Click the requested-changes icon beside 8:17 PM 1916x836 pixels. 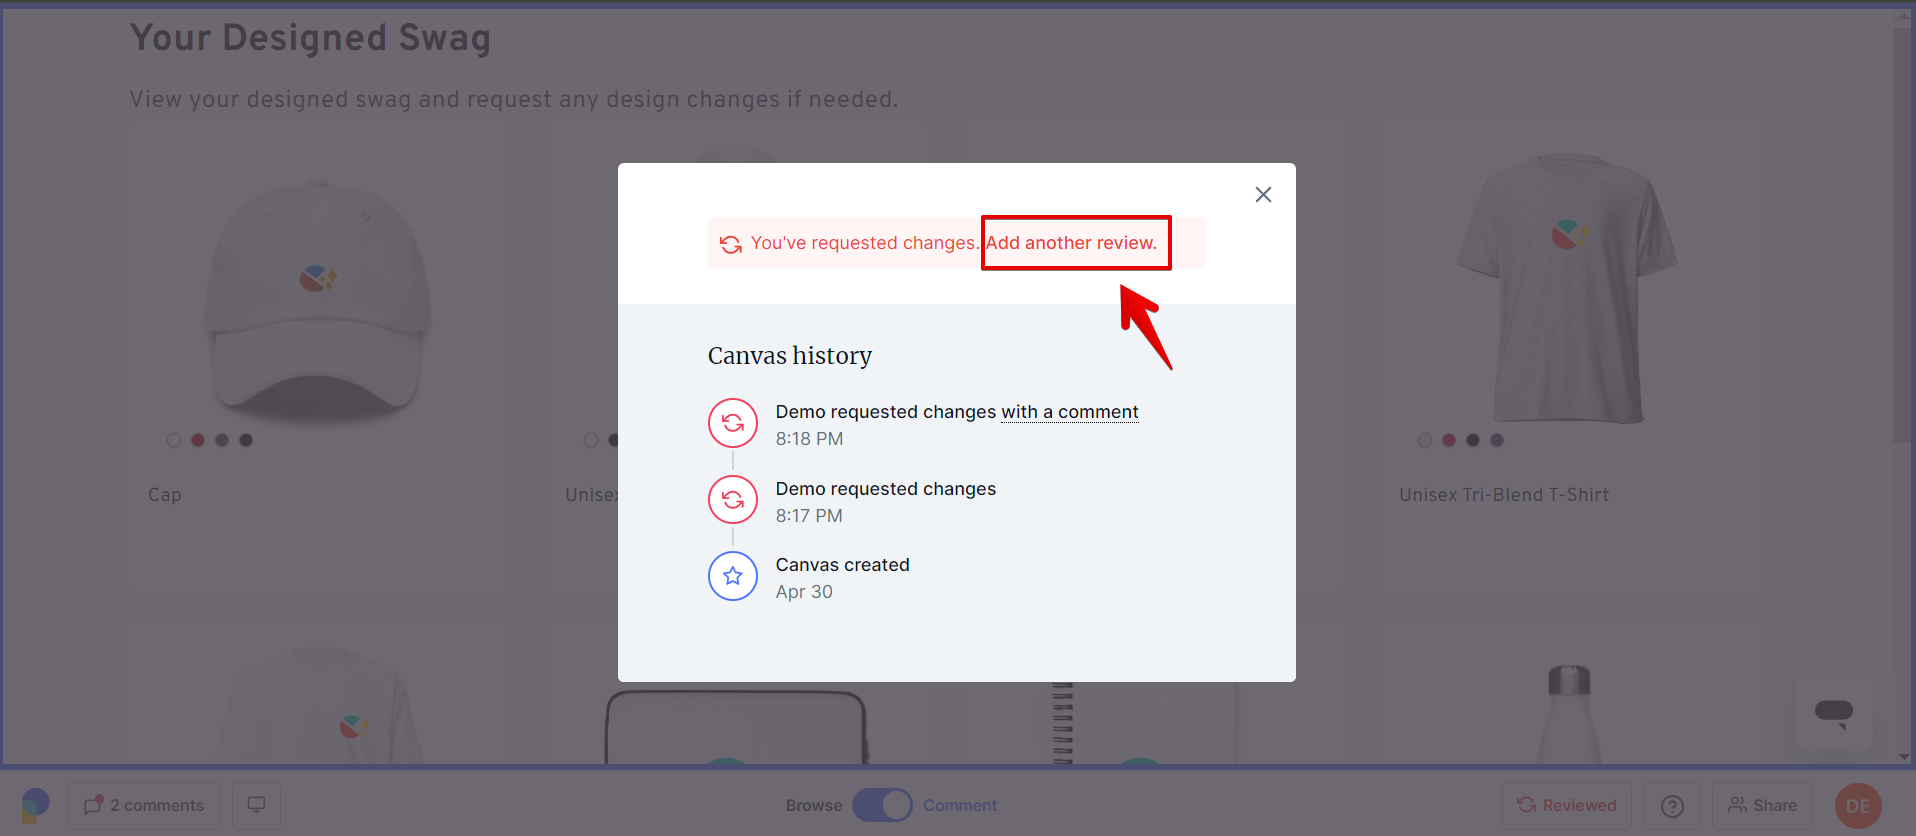(x=733, y=500)
